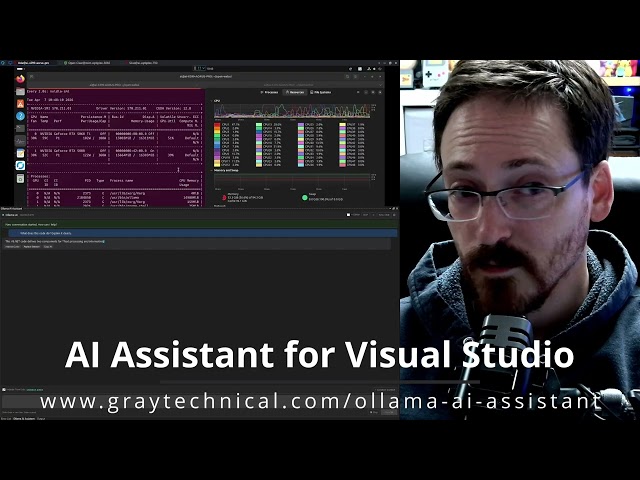Select the first session tab at top
The image size is (640, 480).
tap(33, 63)
